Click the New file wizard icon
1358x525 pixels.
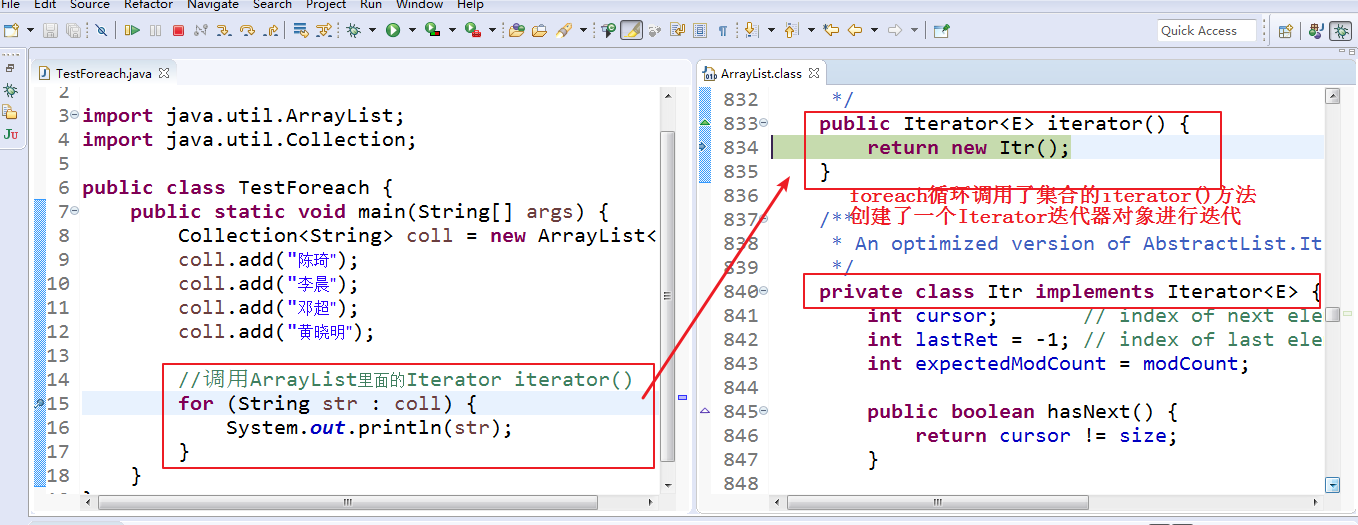tap(10, 31)
